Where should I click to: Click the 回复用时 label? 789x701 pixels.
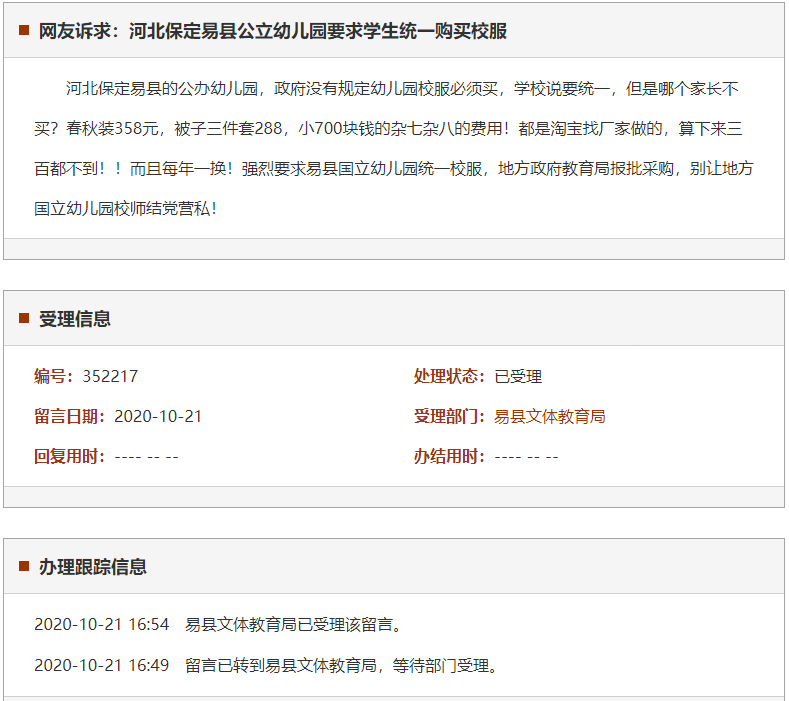point(70,456)
